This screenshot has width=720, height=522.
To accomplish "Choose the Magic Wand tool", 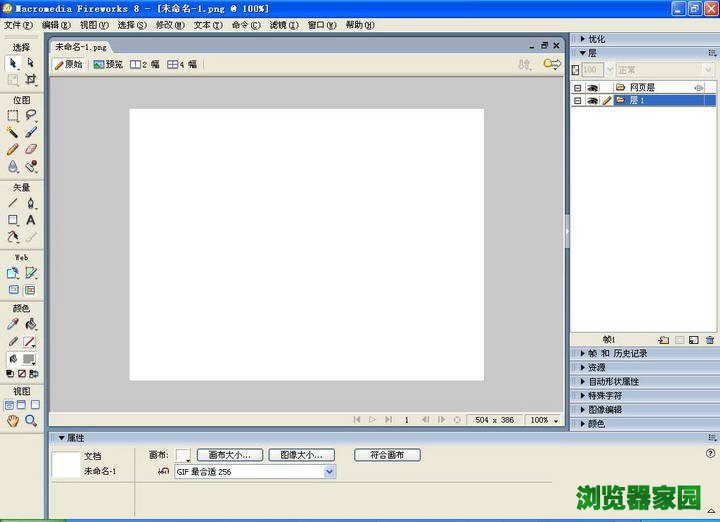I will pyautogui.click(x=13, y=132).
